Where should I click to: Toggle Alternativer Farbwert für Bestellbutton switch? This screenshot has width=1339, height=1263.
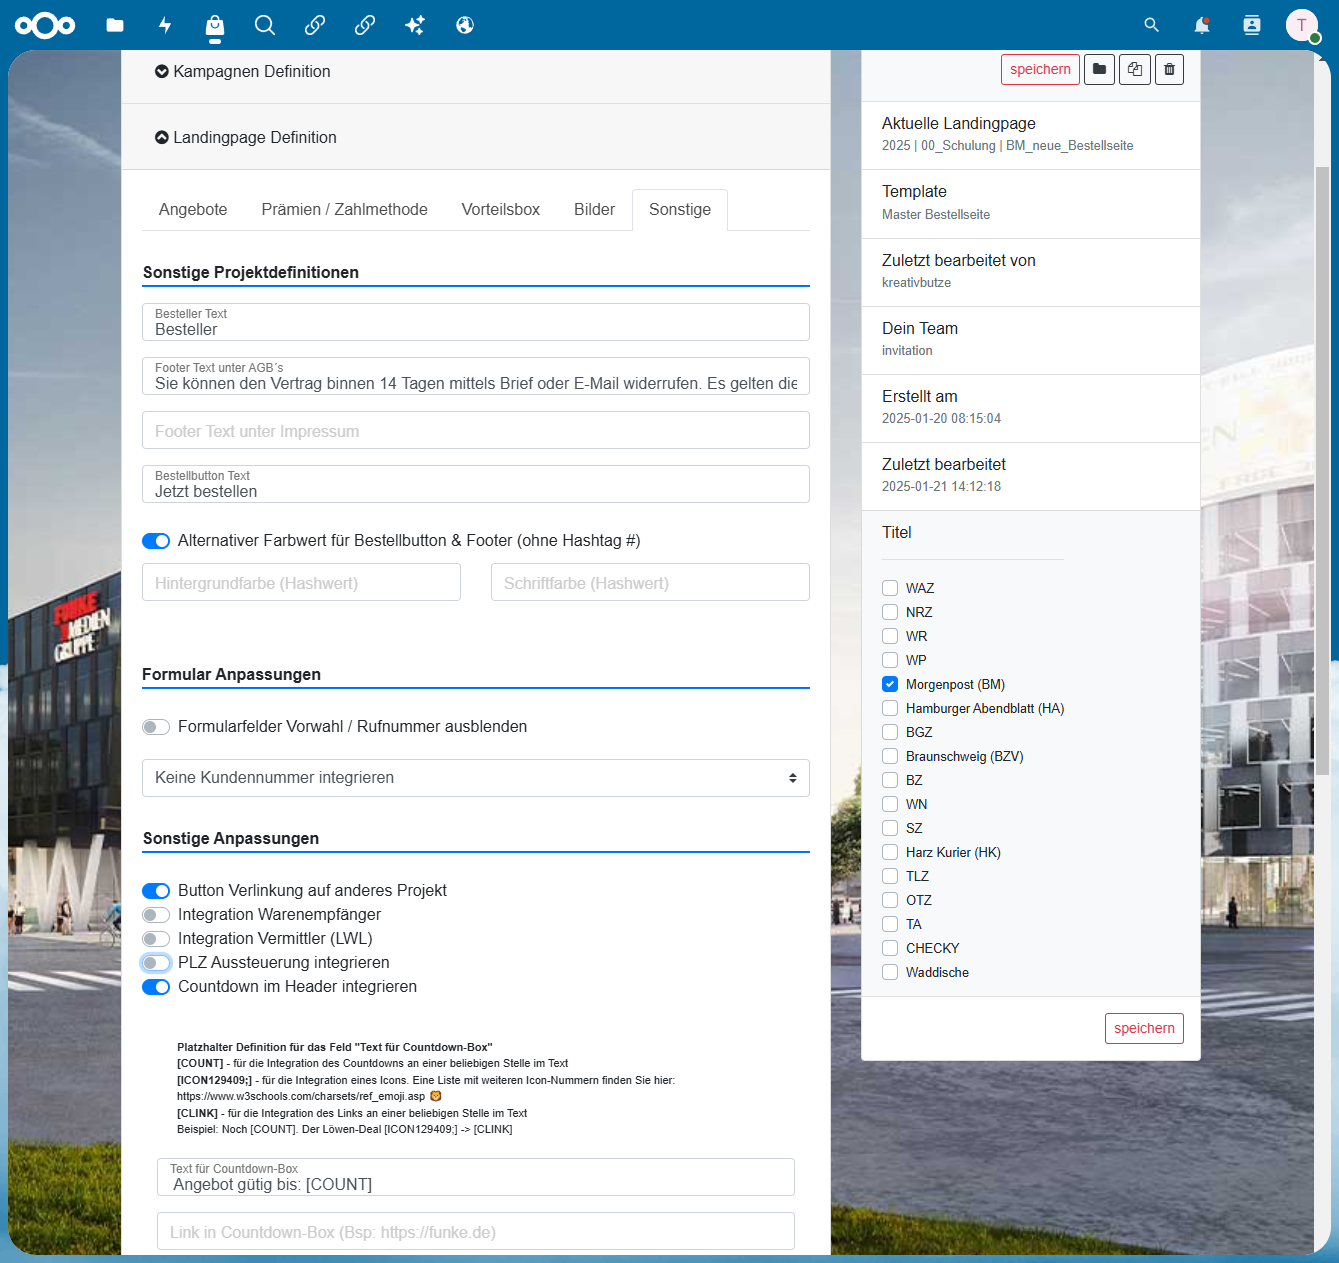156,541
